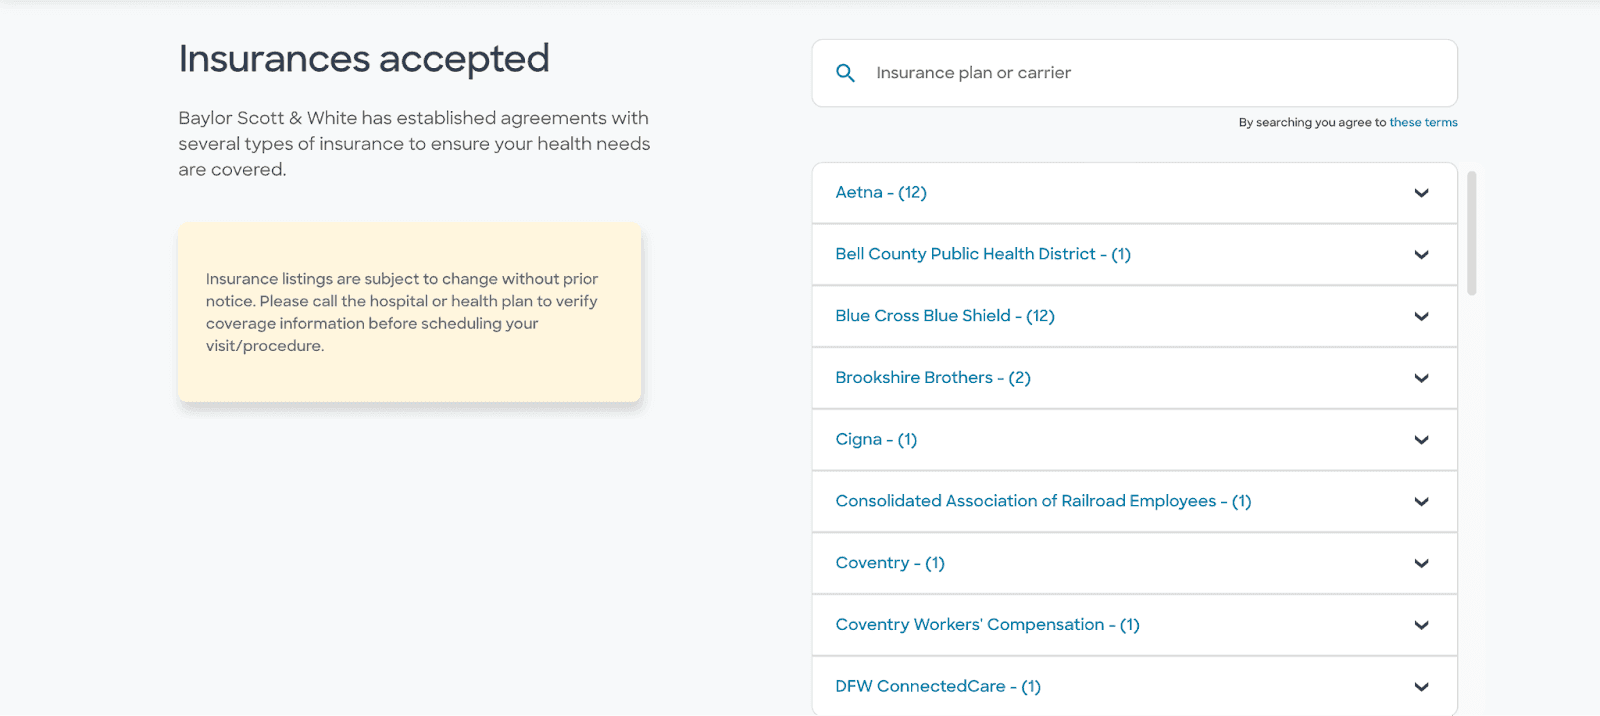Screen dimensions: 1600x716
Task: Expand the Coventry Workers' Compensation entry
Action: (1421, 624)
